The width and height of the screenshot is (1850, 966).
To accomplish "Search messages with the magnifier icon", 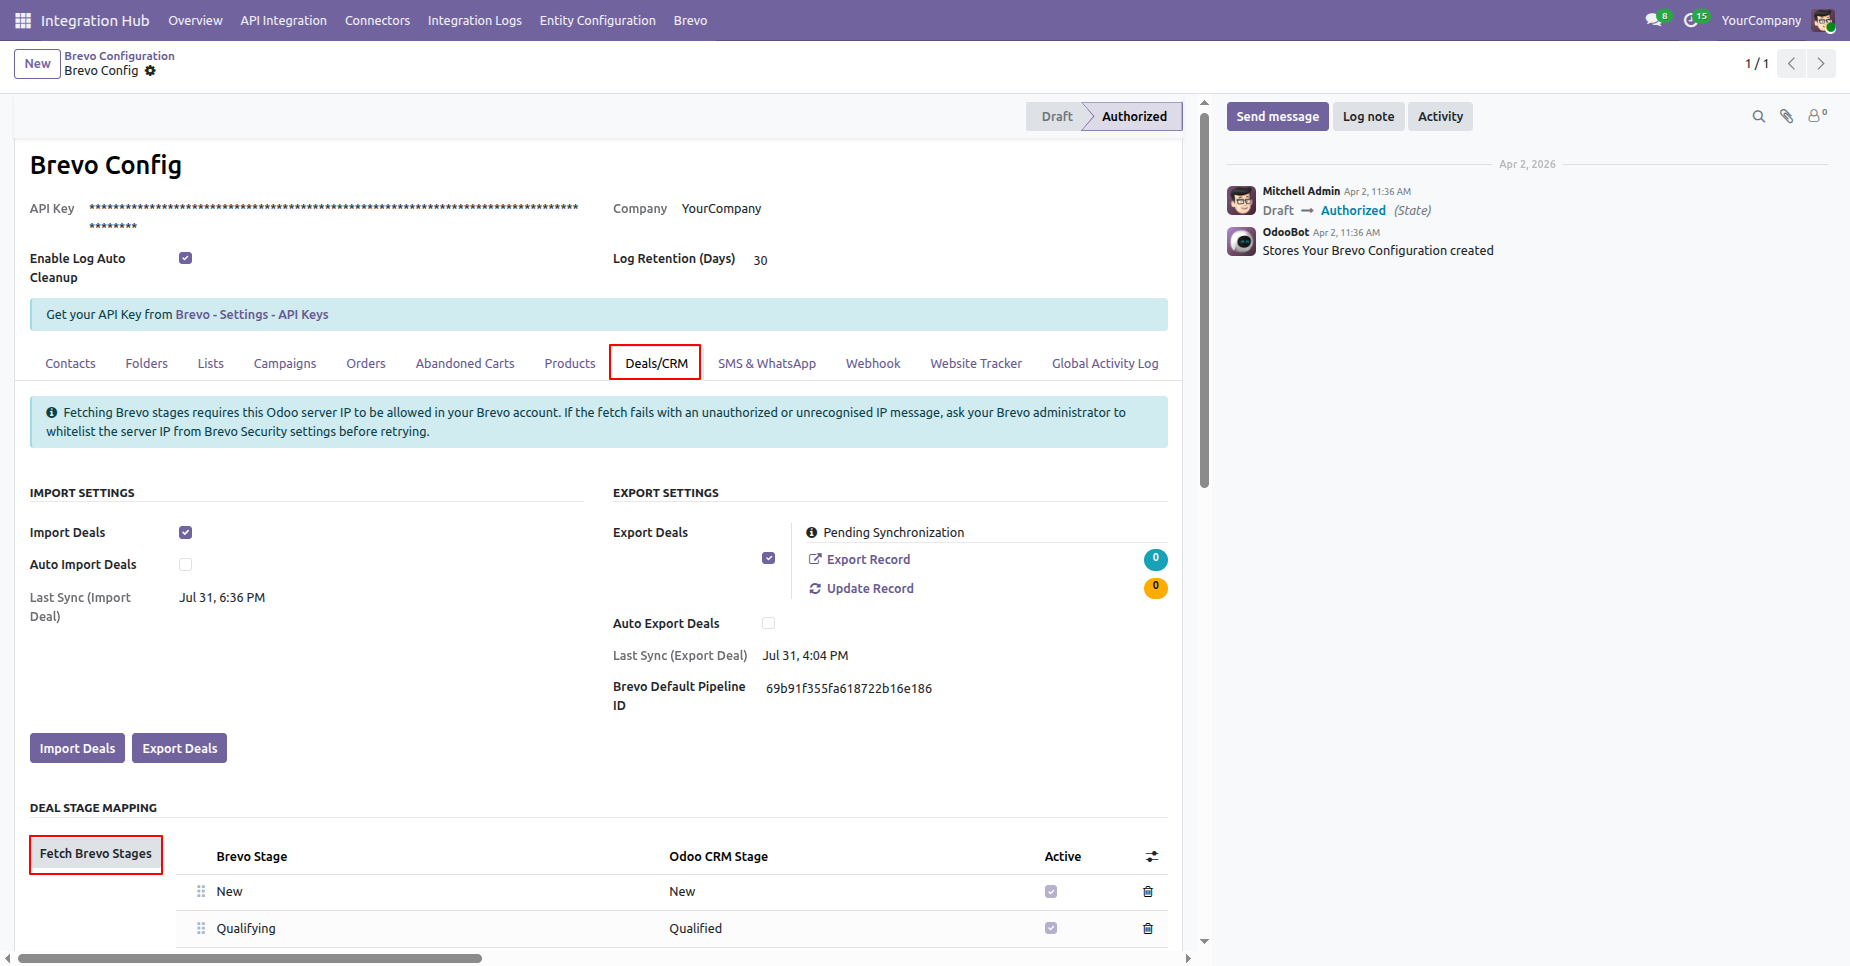I will pos(1758,117).
